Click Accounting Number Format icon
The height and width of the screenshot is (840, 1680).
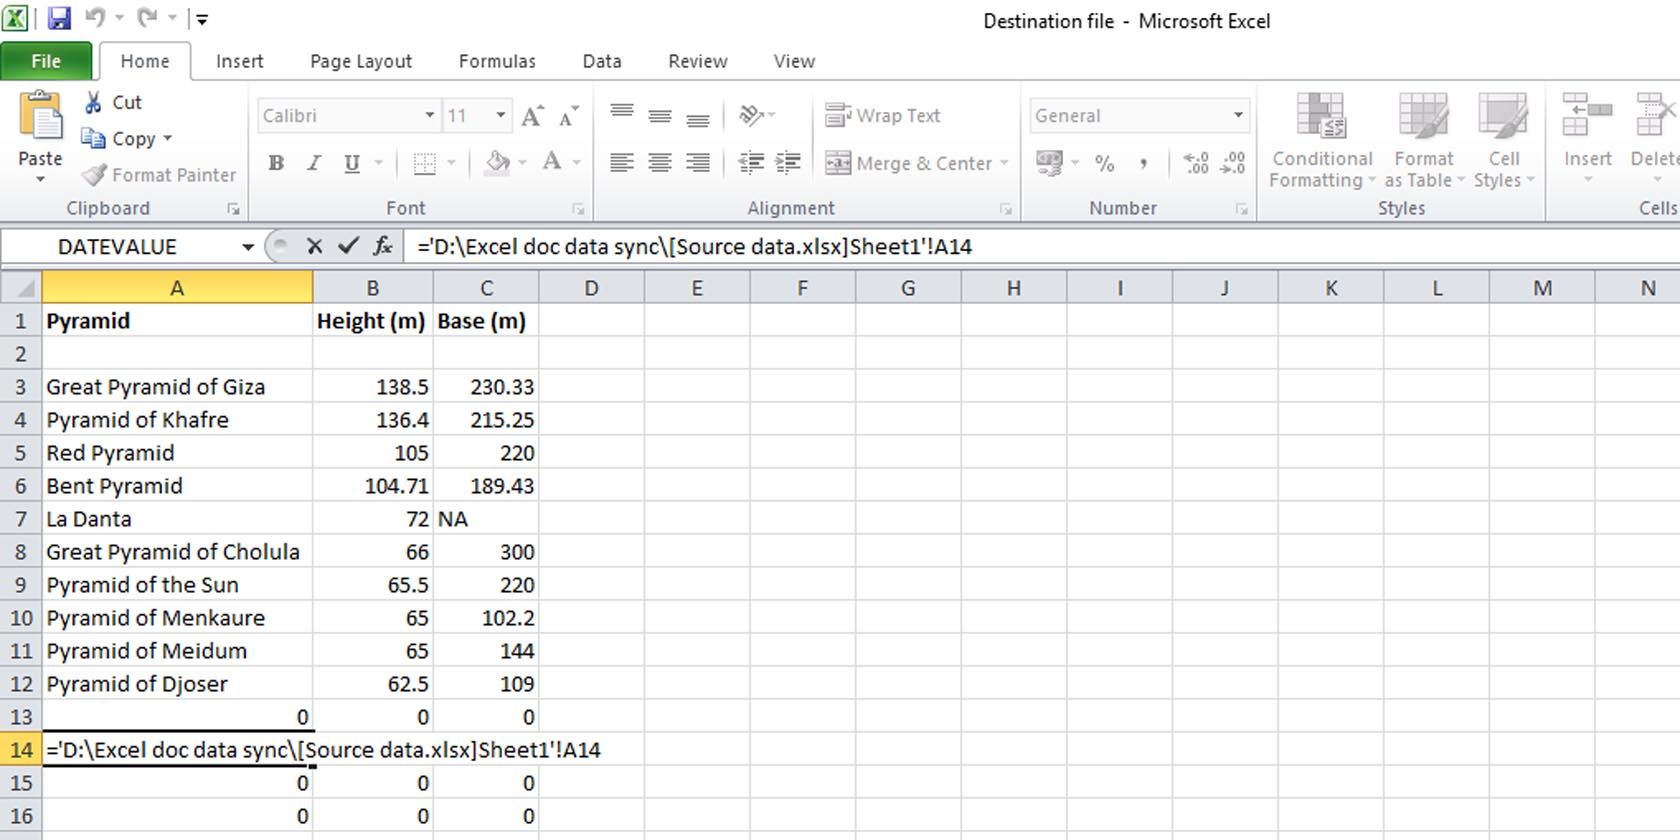tap(1049, 163)
